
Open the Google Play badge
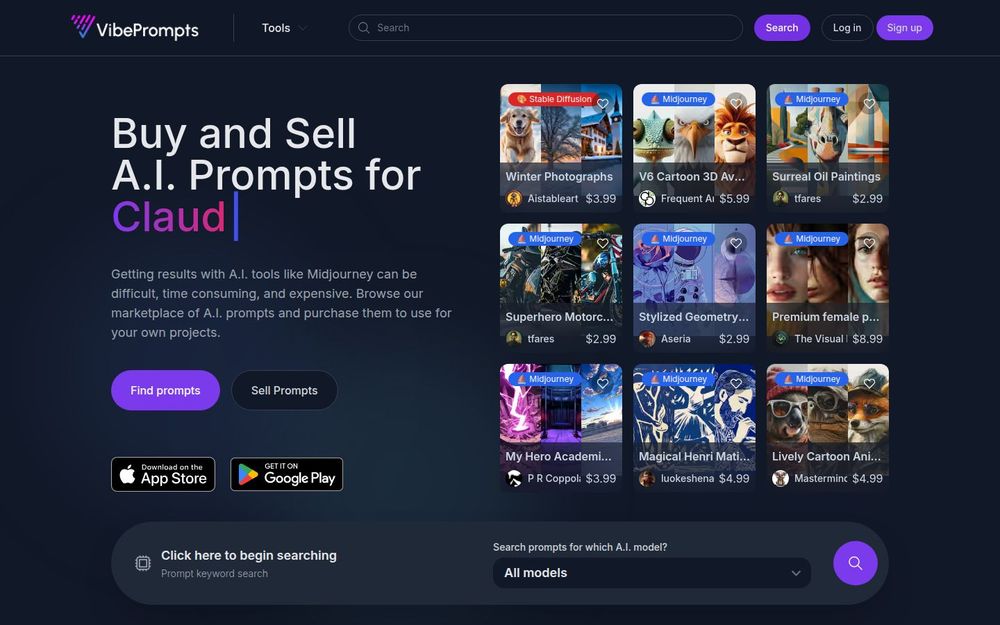(x=286, y=474)
